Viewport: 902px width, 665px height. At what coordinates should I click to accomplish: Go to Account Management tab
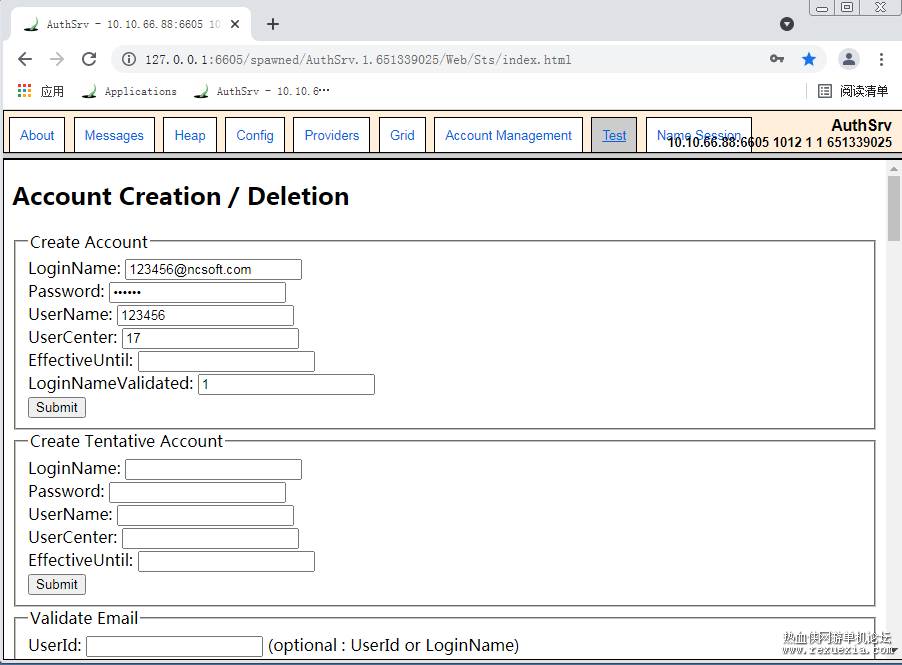tap(509, 135)
